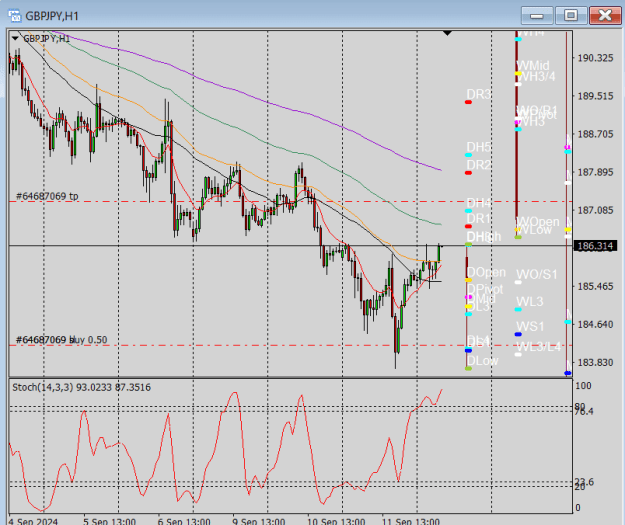This screenshot has width=625, height=525.
Task: Click the DLow level label
Action: click(482, 361)
